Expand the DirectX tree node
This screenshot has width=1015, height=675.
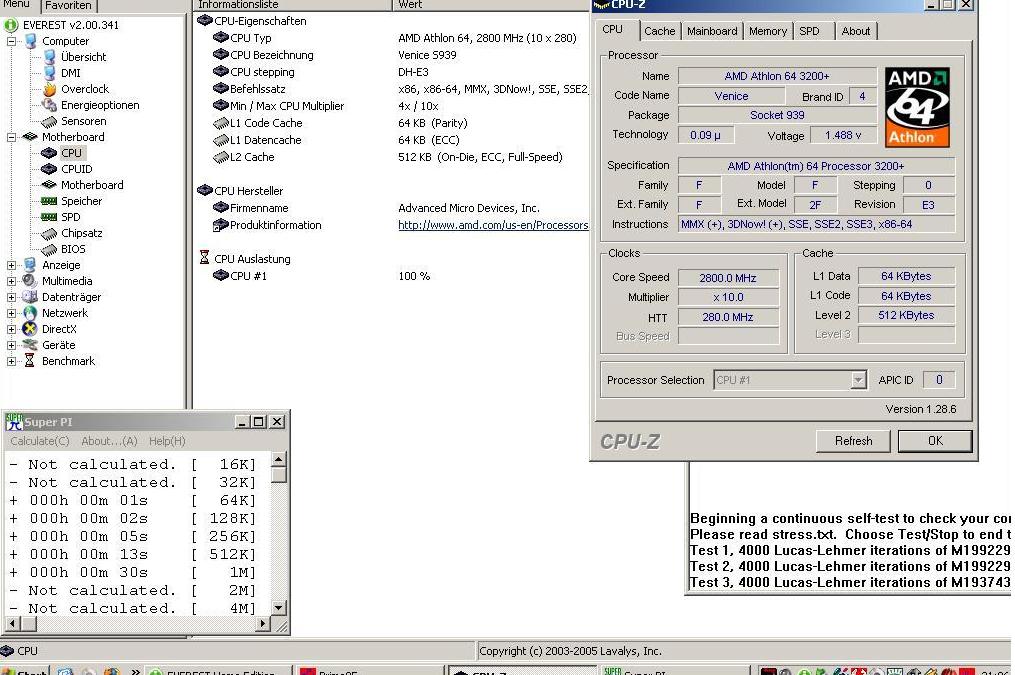point(11,329)
